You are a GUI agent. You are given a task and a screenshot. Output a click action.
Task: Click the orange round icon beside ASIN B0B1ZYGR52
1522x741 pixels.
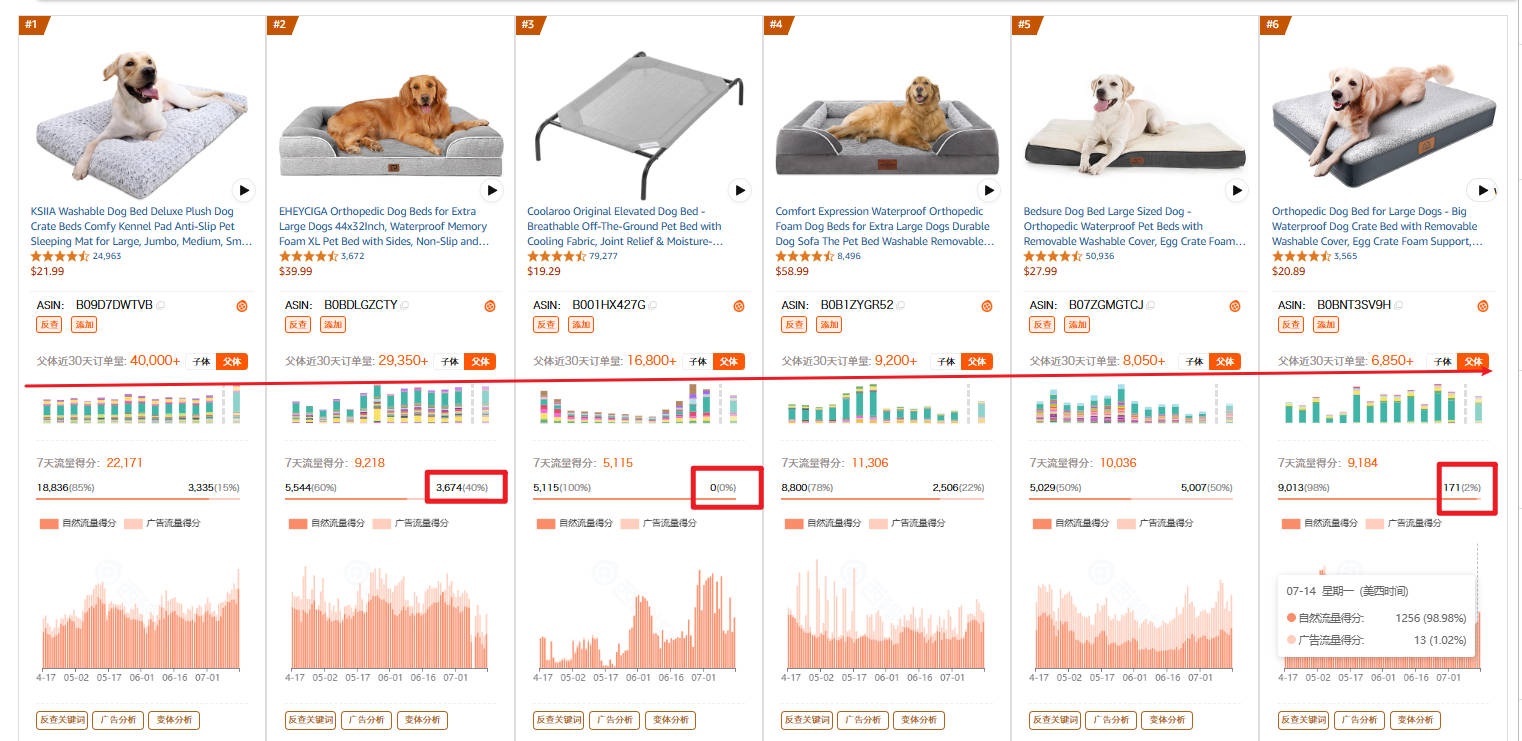(987, 306)
